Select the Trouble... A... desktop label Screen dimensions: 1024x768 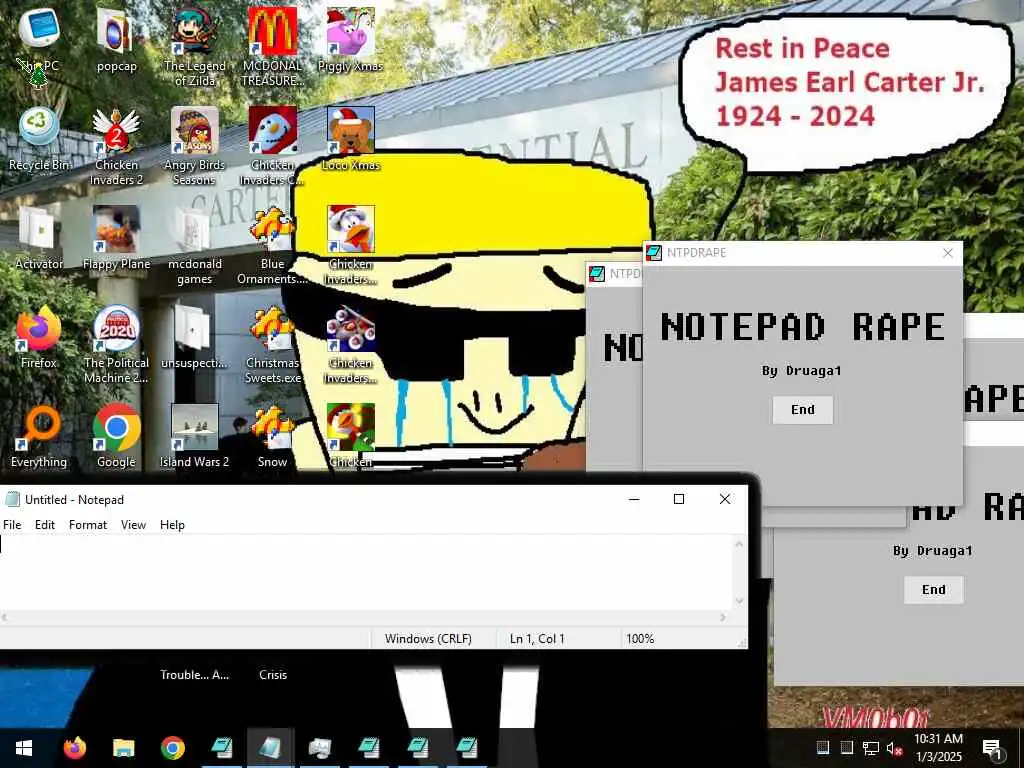coord(195,675)
